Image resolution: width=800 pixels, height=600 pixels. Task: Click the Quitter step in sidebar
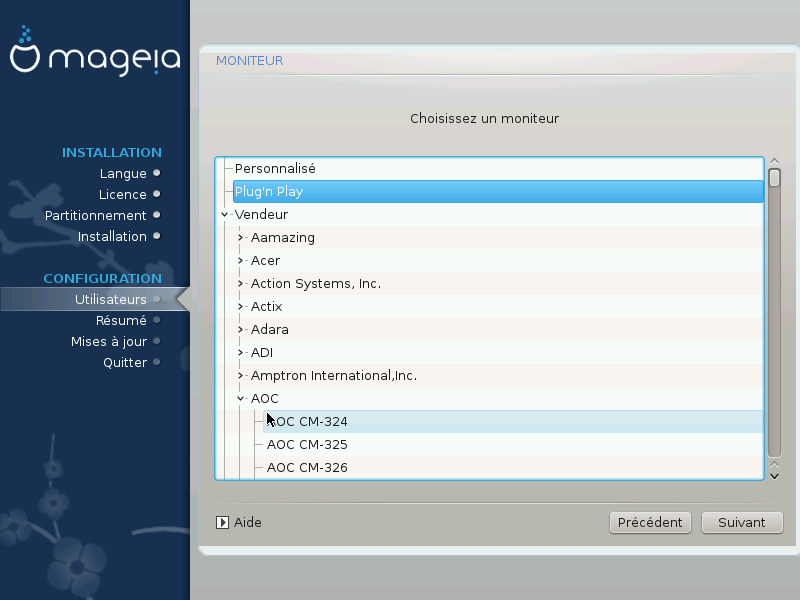(125, 362)
